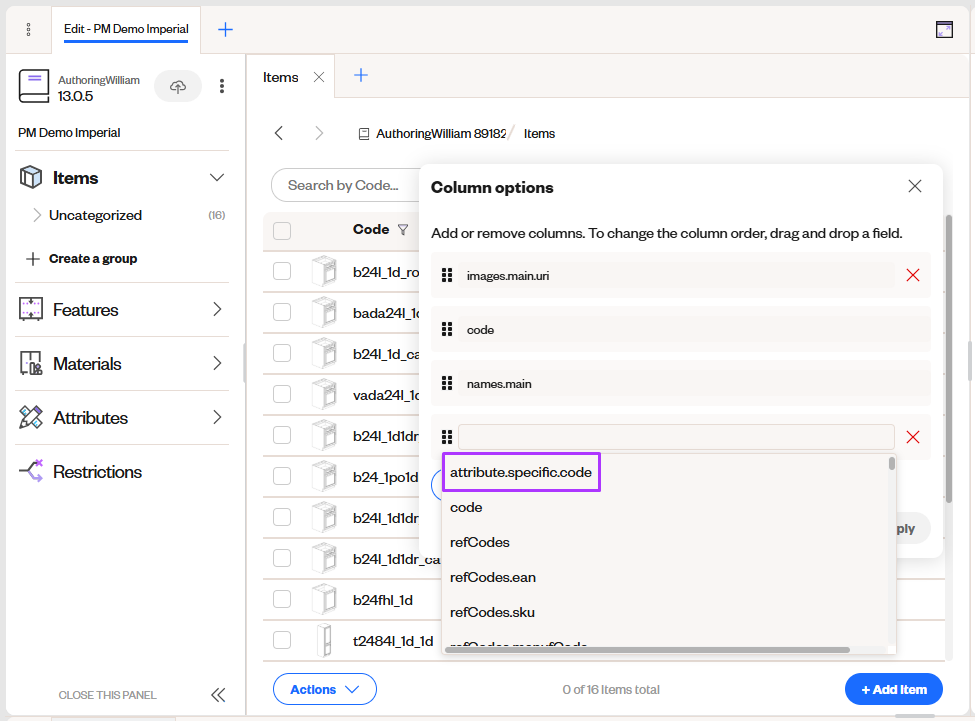Remove the images.main.uri column with red X

click(912, 275)
